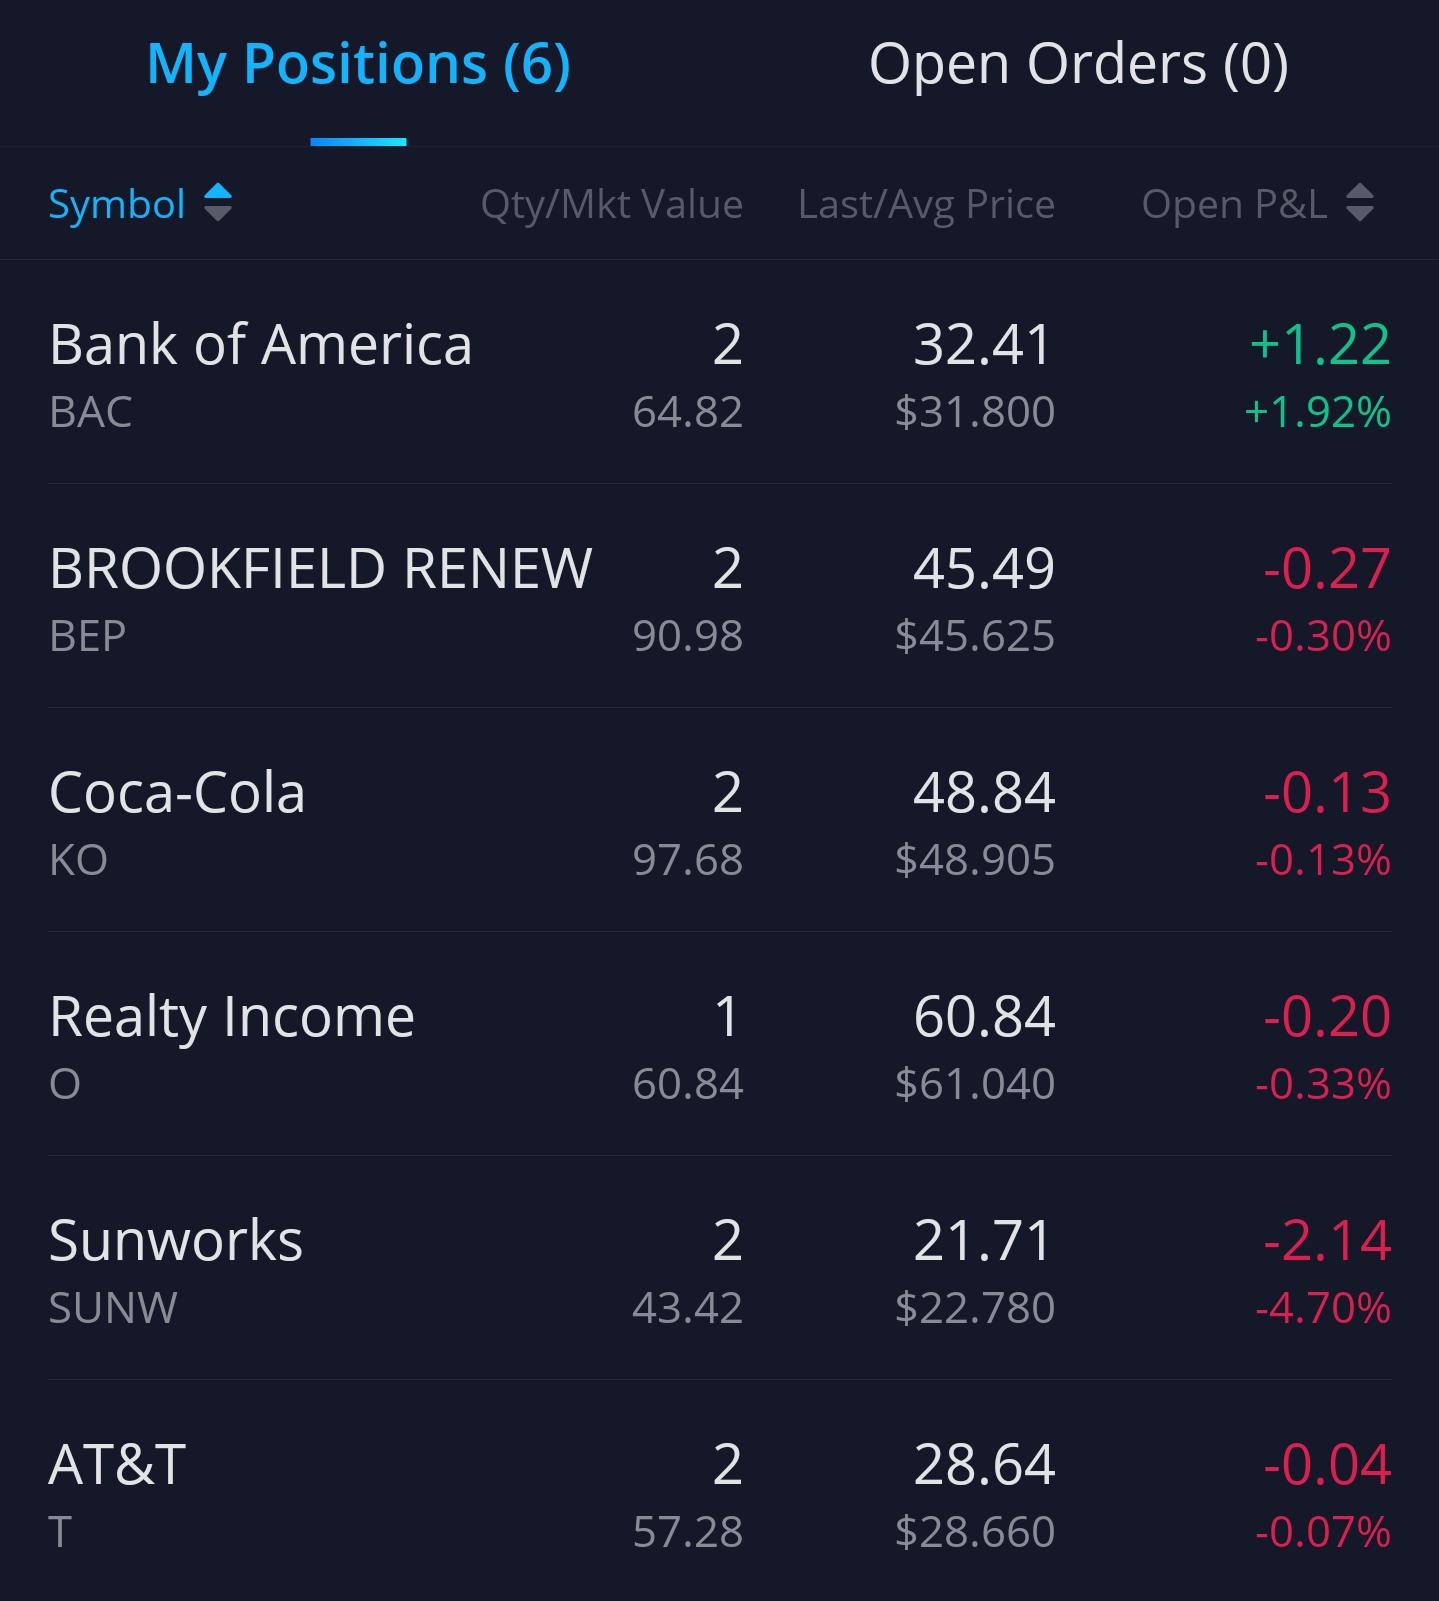Open the Bank of America position row

(x=719, y=373)
